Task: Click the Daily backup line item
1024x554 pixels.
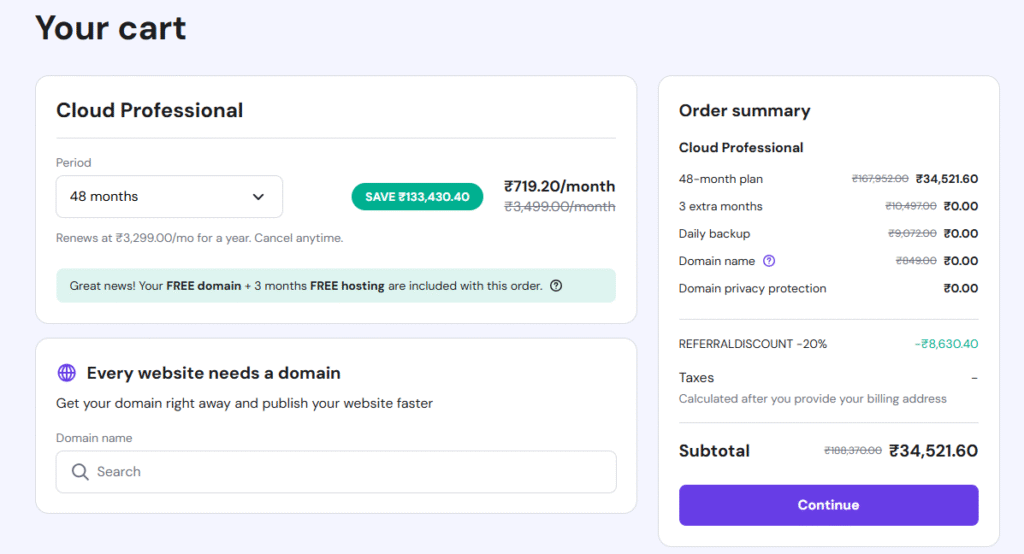Action: click(714, 234)
